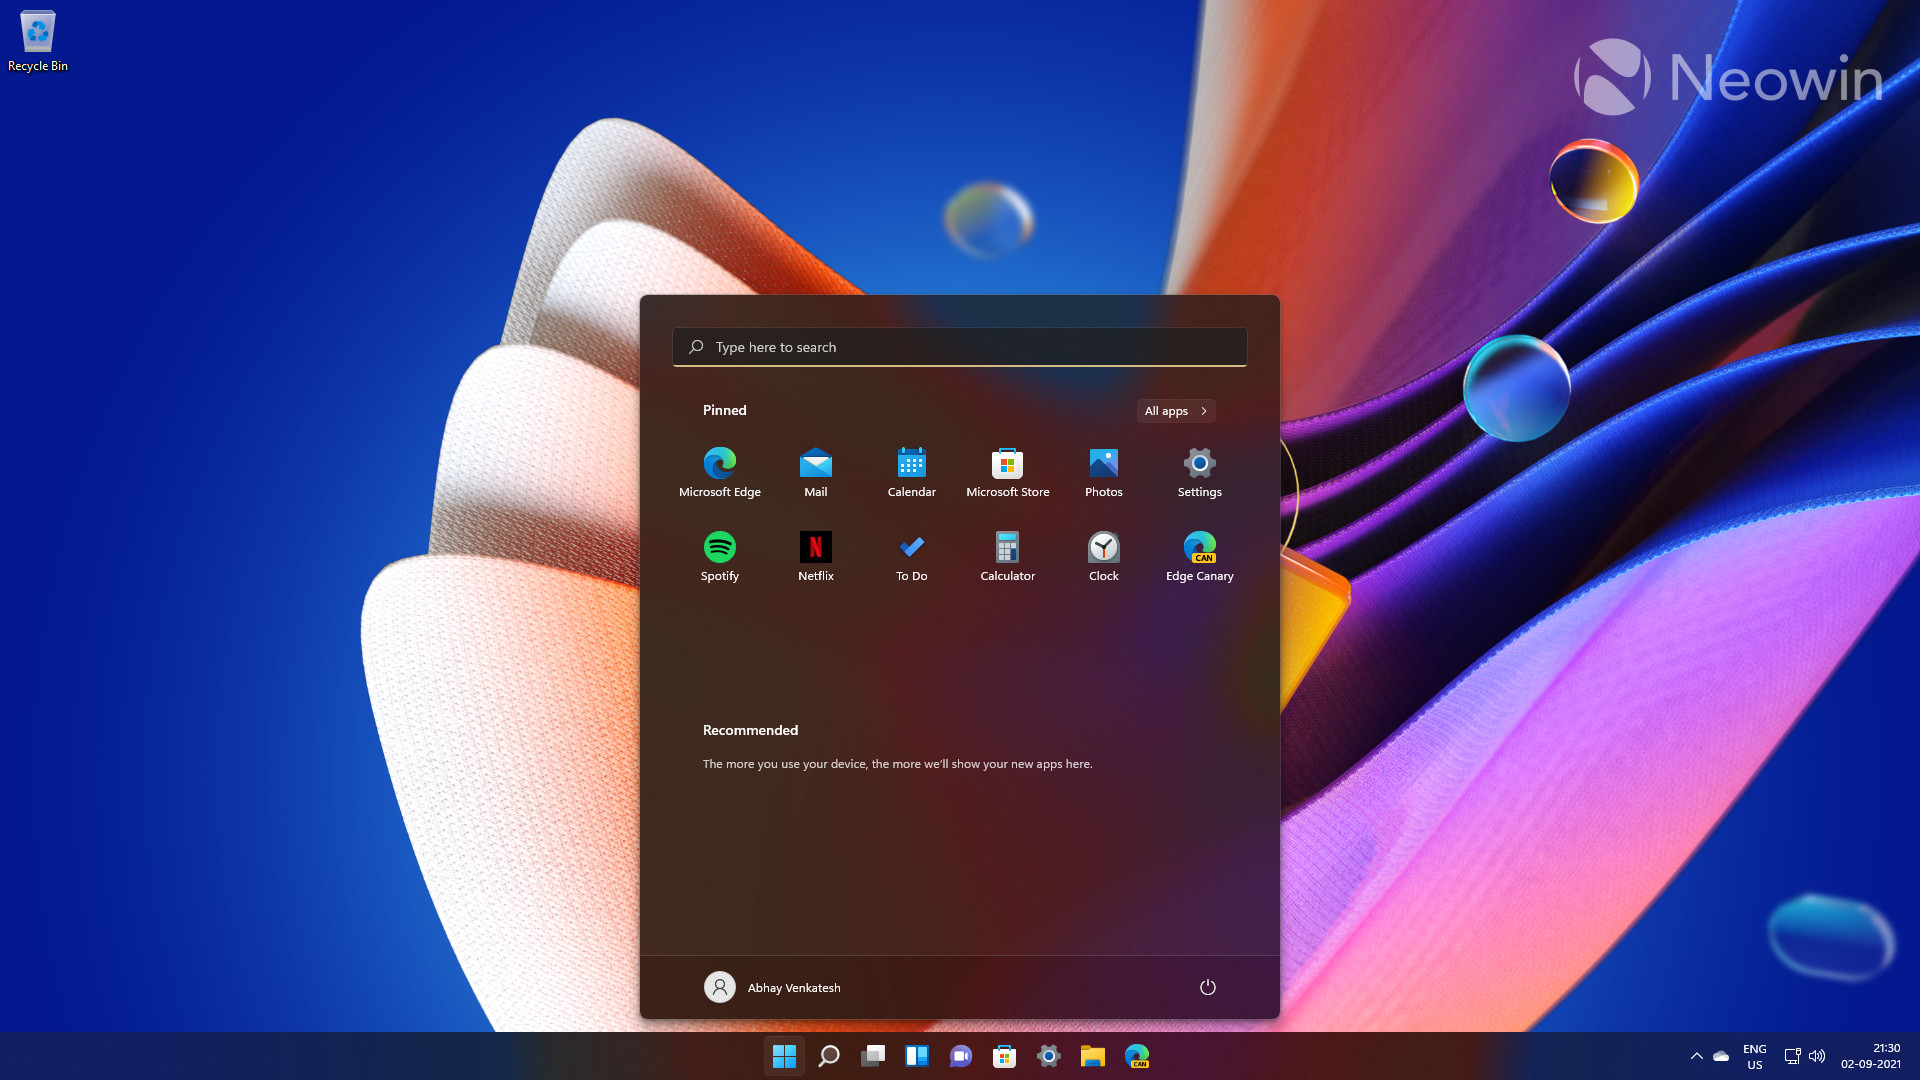Show hidden icons in system tray
Screen dimensions: 1920x1080
click(x=1696, y=1056)
